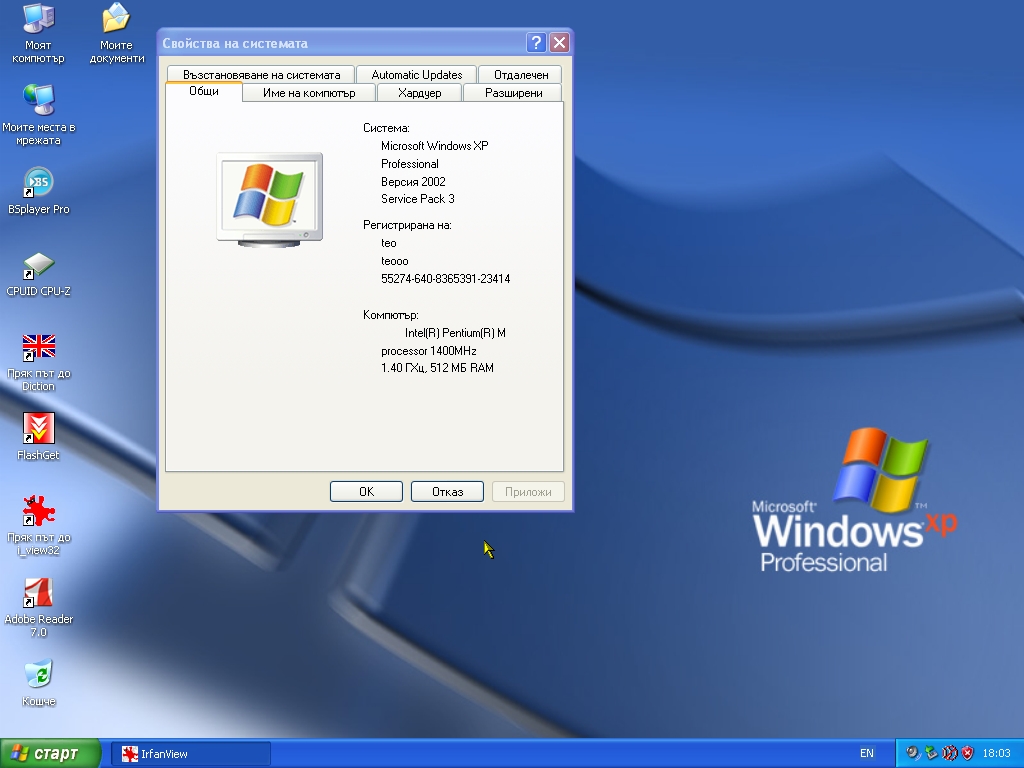Click the Система: label

coord(386,128)
